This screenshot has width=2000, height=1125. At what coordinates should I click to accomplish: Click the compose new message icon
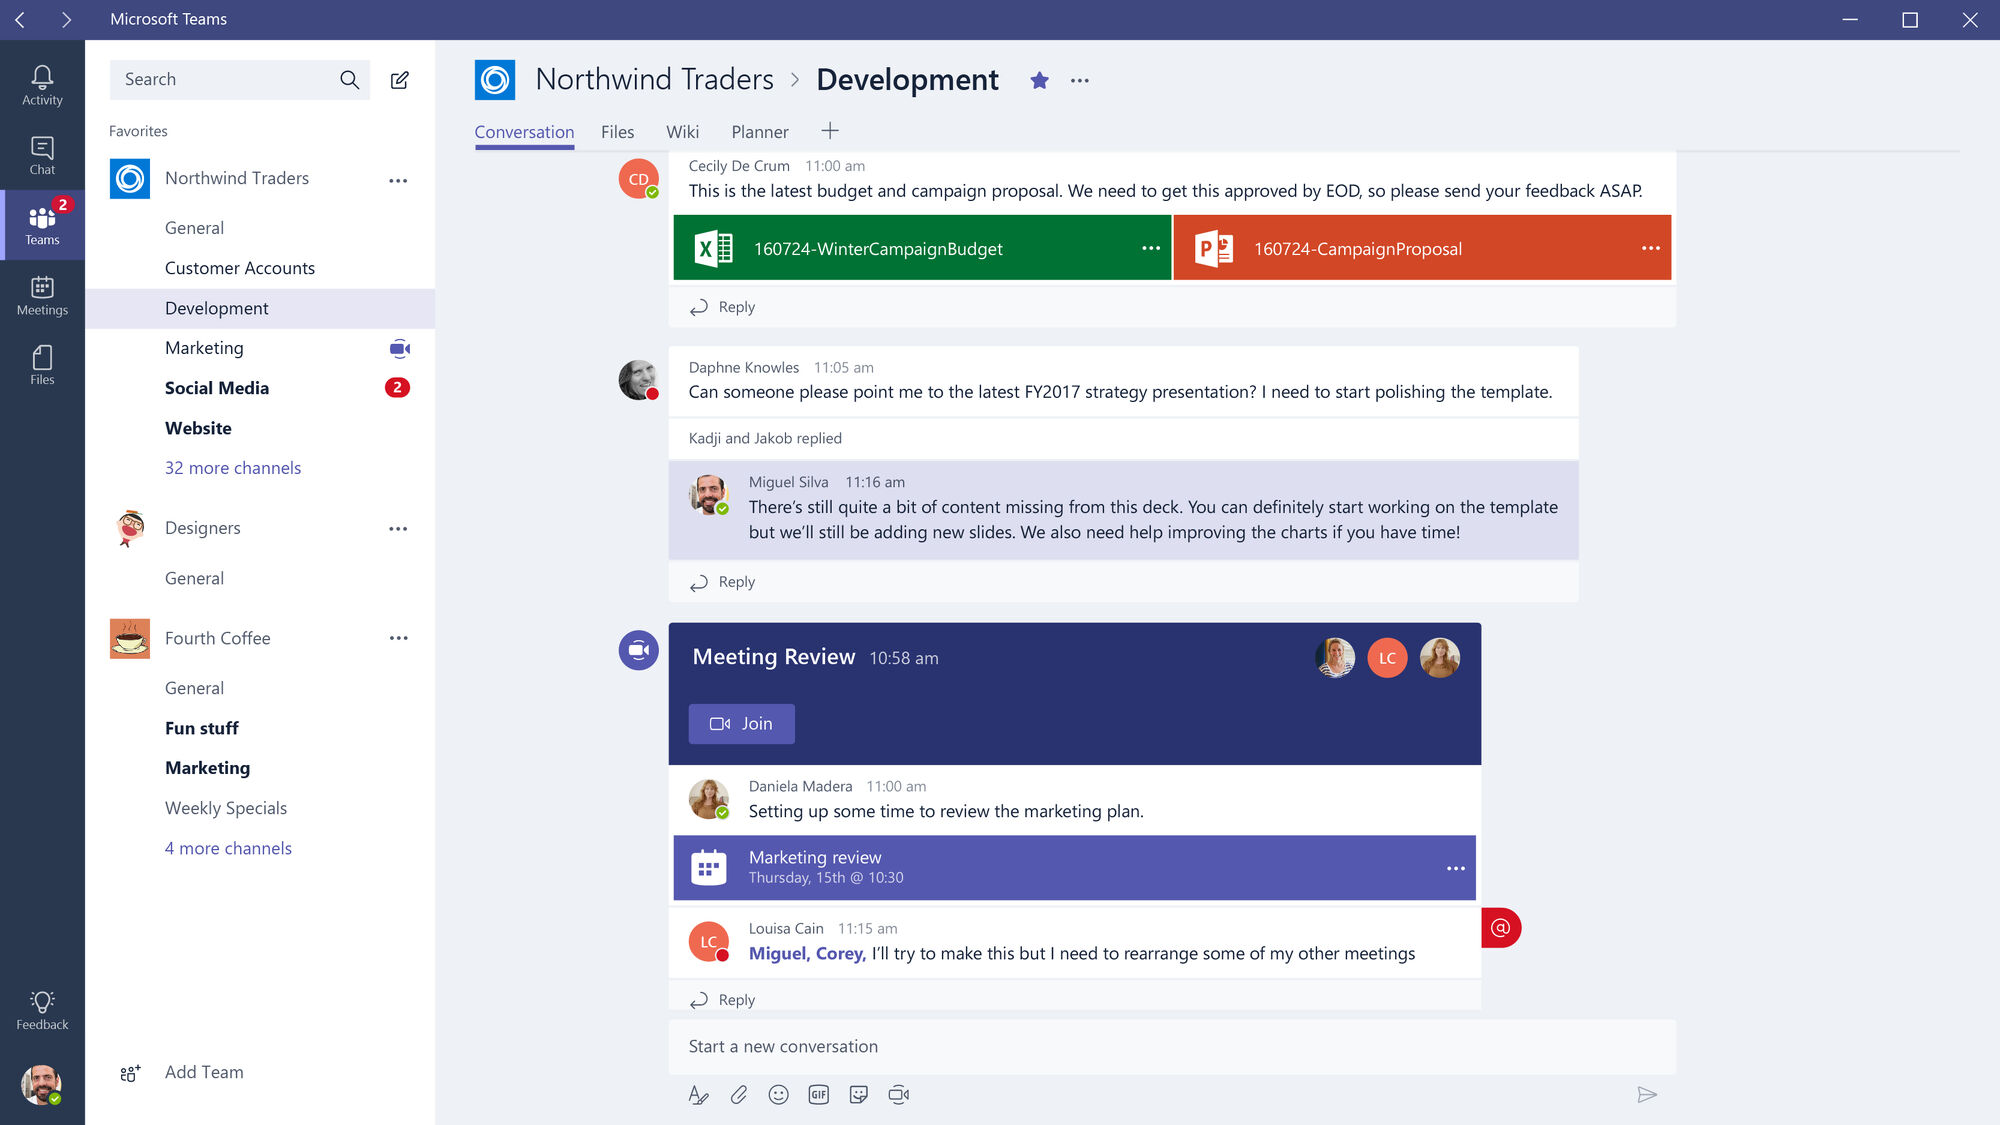[402, 80]
